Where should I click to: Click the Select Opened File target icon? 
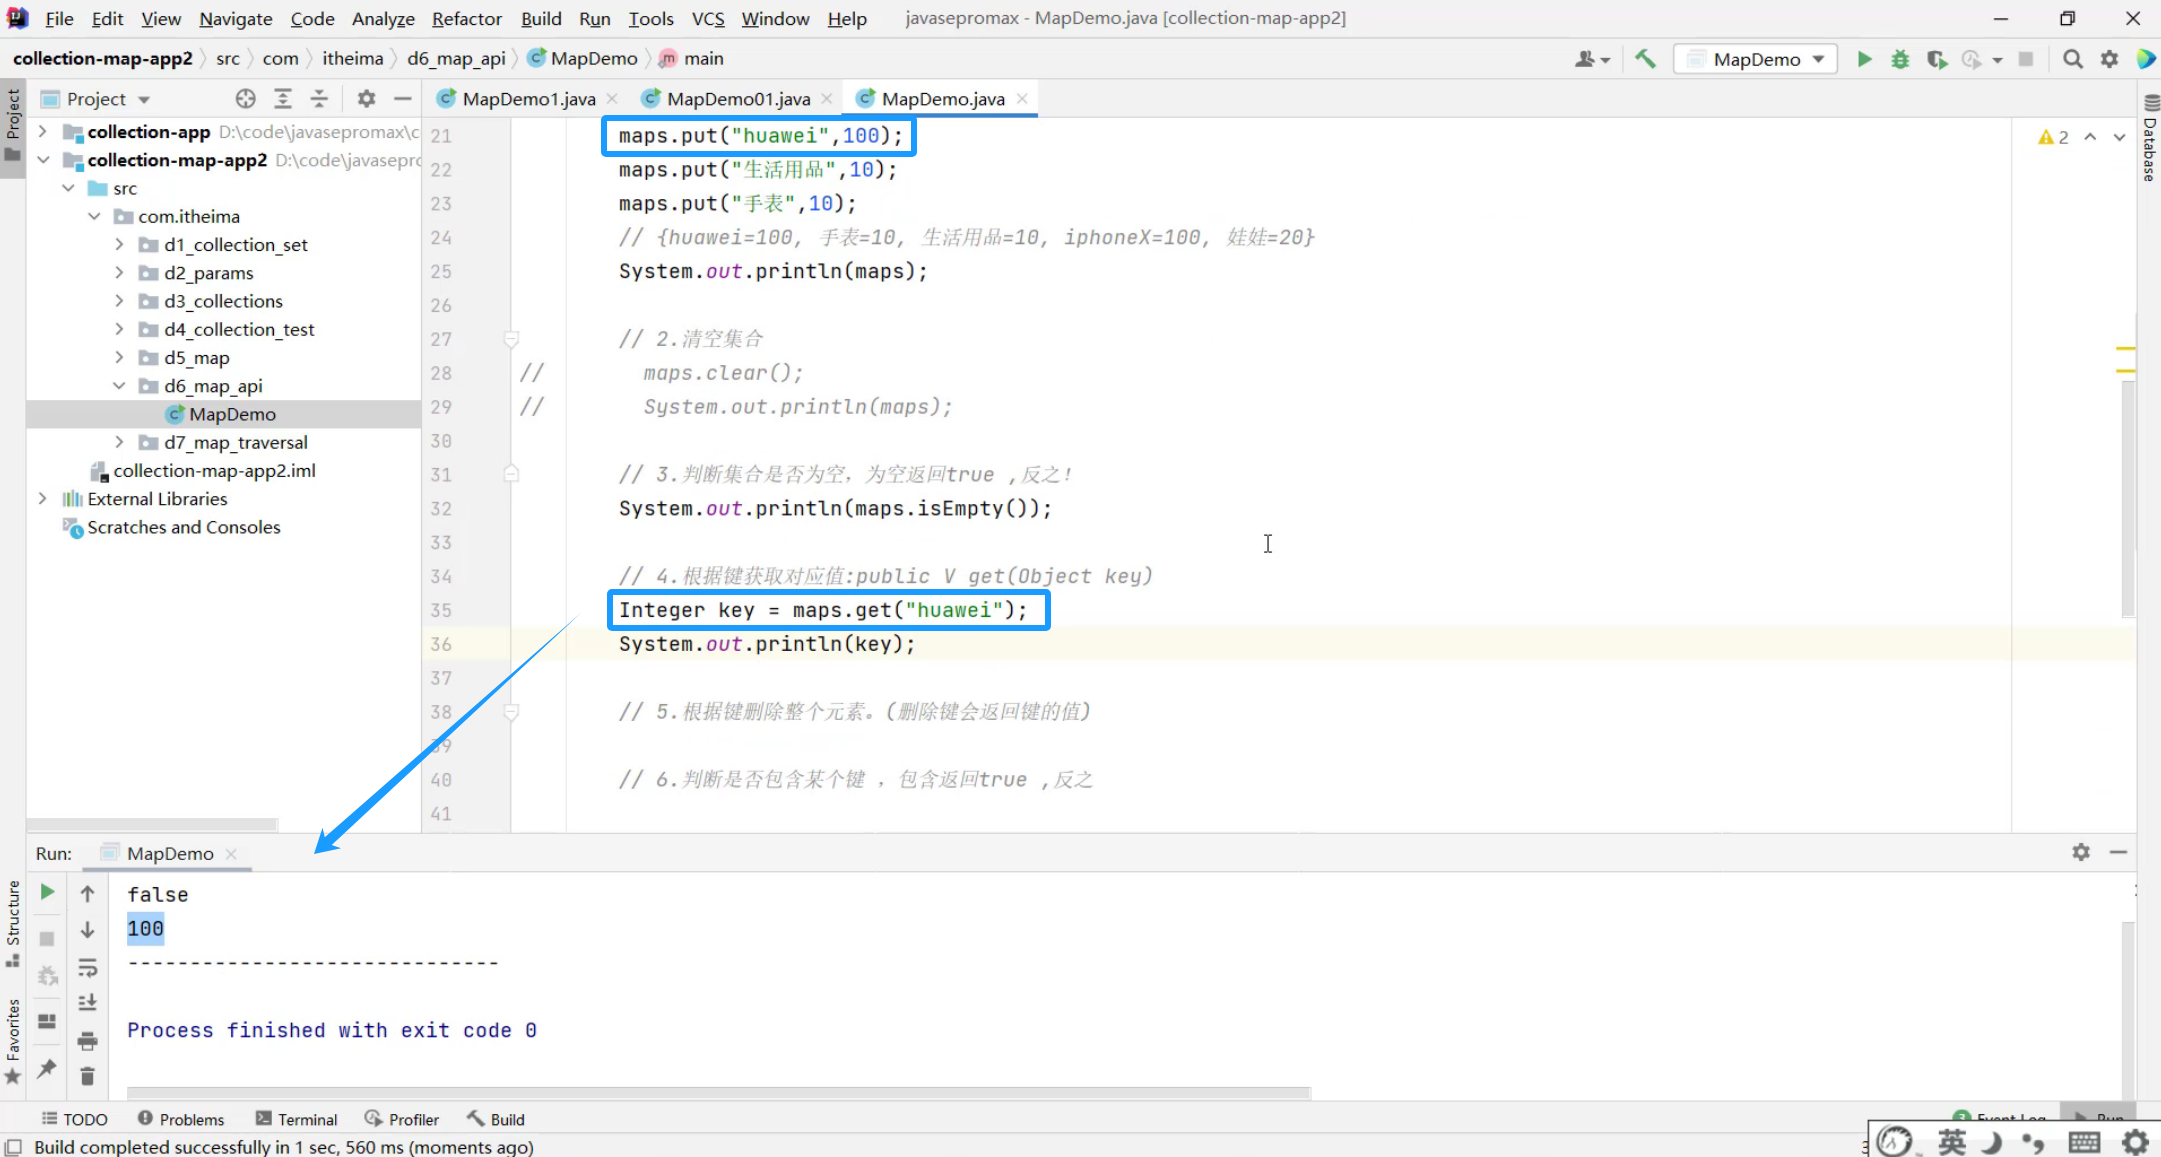tap(246, 98)
